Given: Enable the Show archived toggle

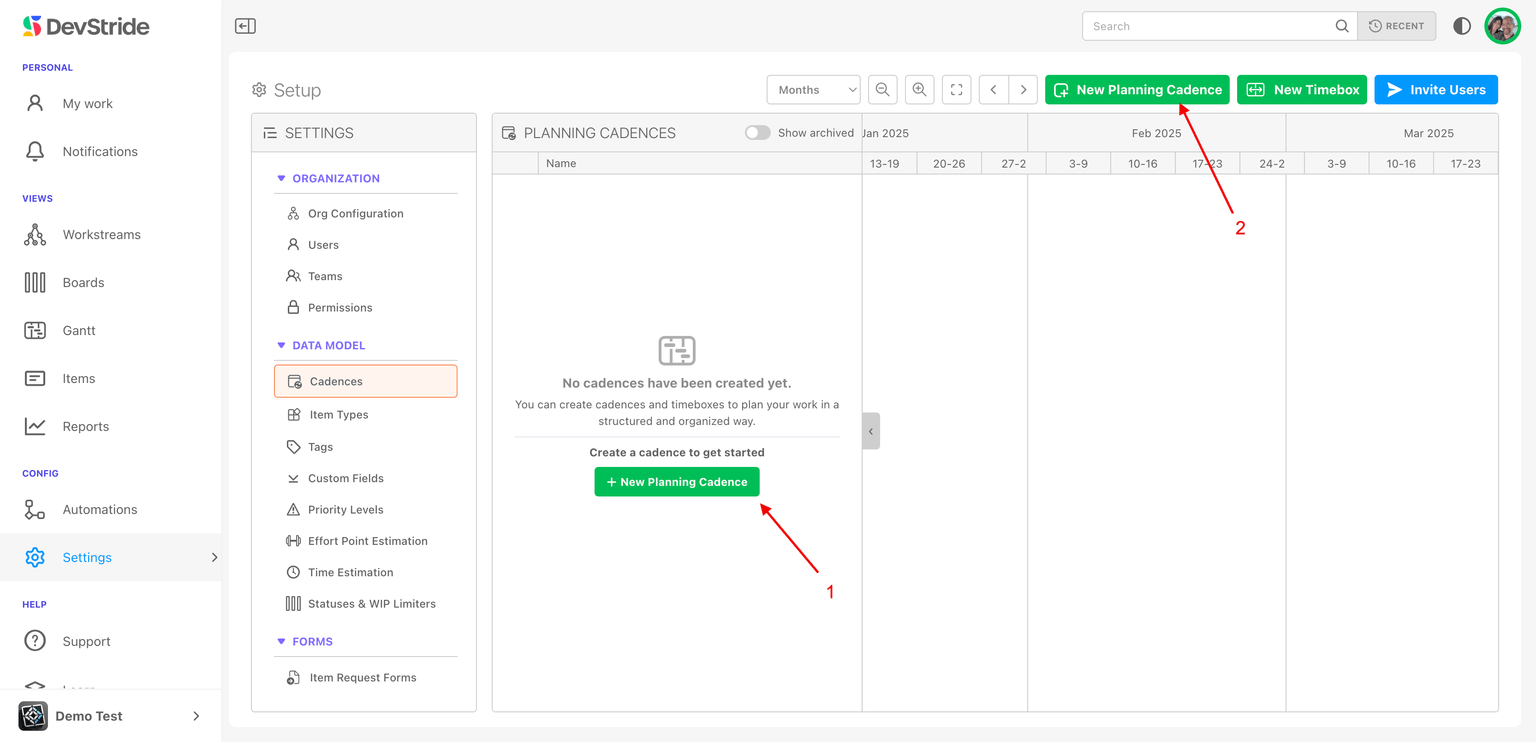Looking at the screenshot, I should tap(757, 133).
